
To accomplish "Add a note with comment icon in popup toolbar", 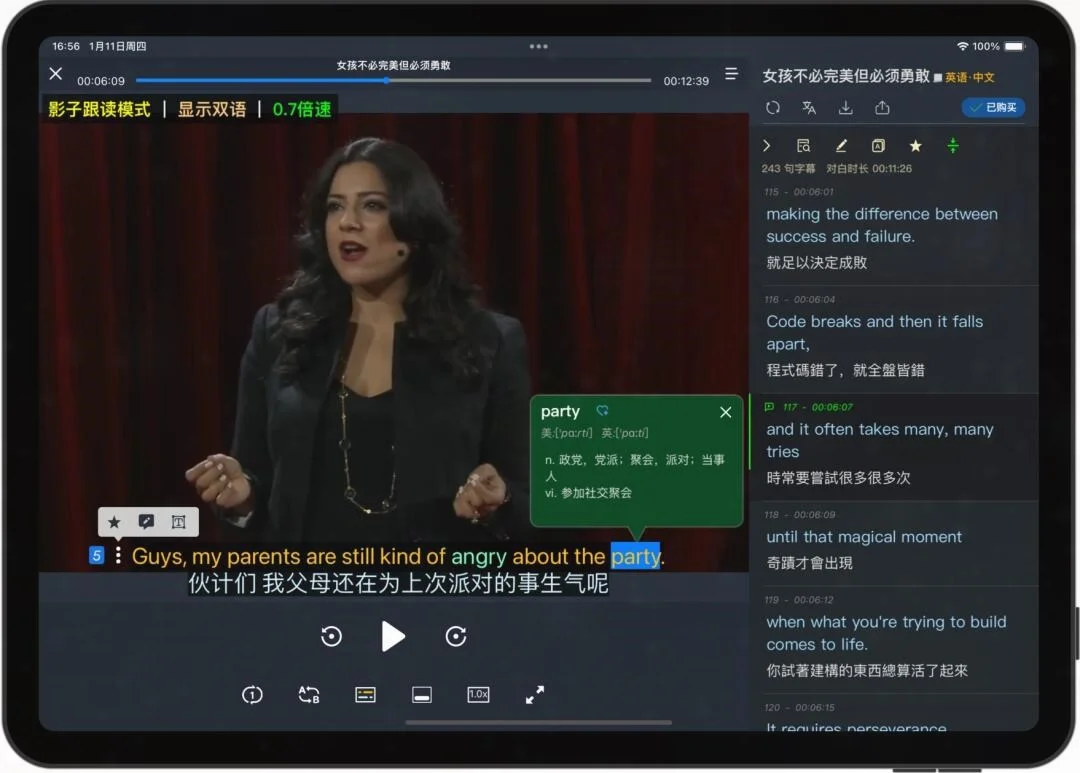I will [146, 522].
